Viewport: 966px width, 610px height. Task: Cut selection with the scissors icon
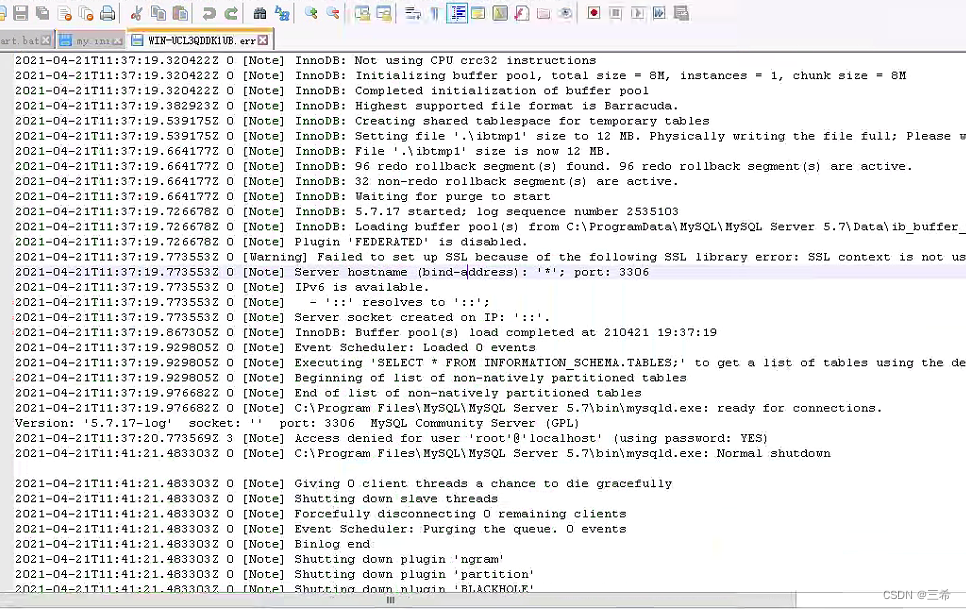click(136, 13)
